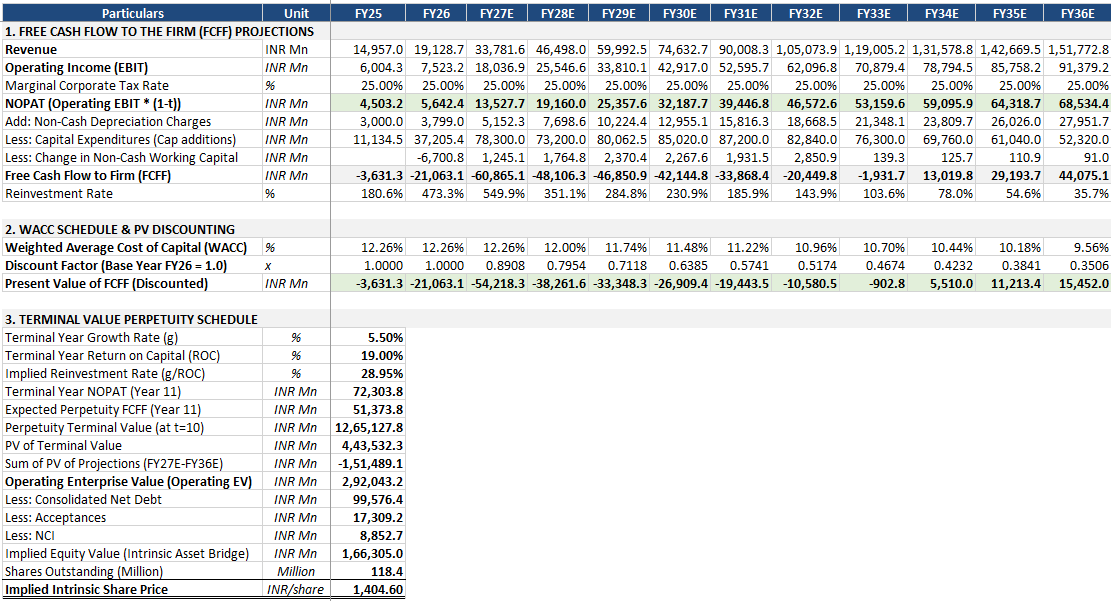The height and width of the screenshot is (601, 1111).
Task: Select 'Terminal Year NOPAT (Year 11)' label
Action: click(93, 392)
